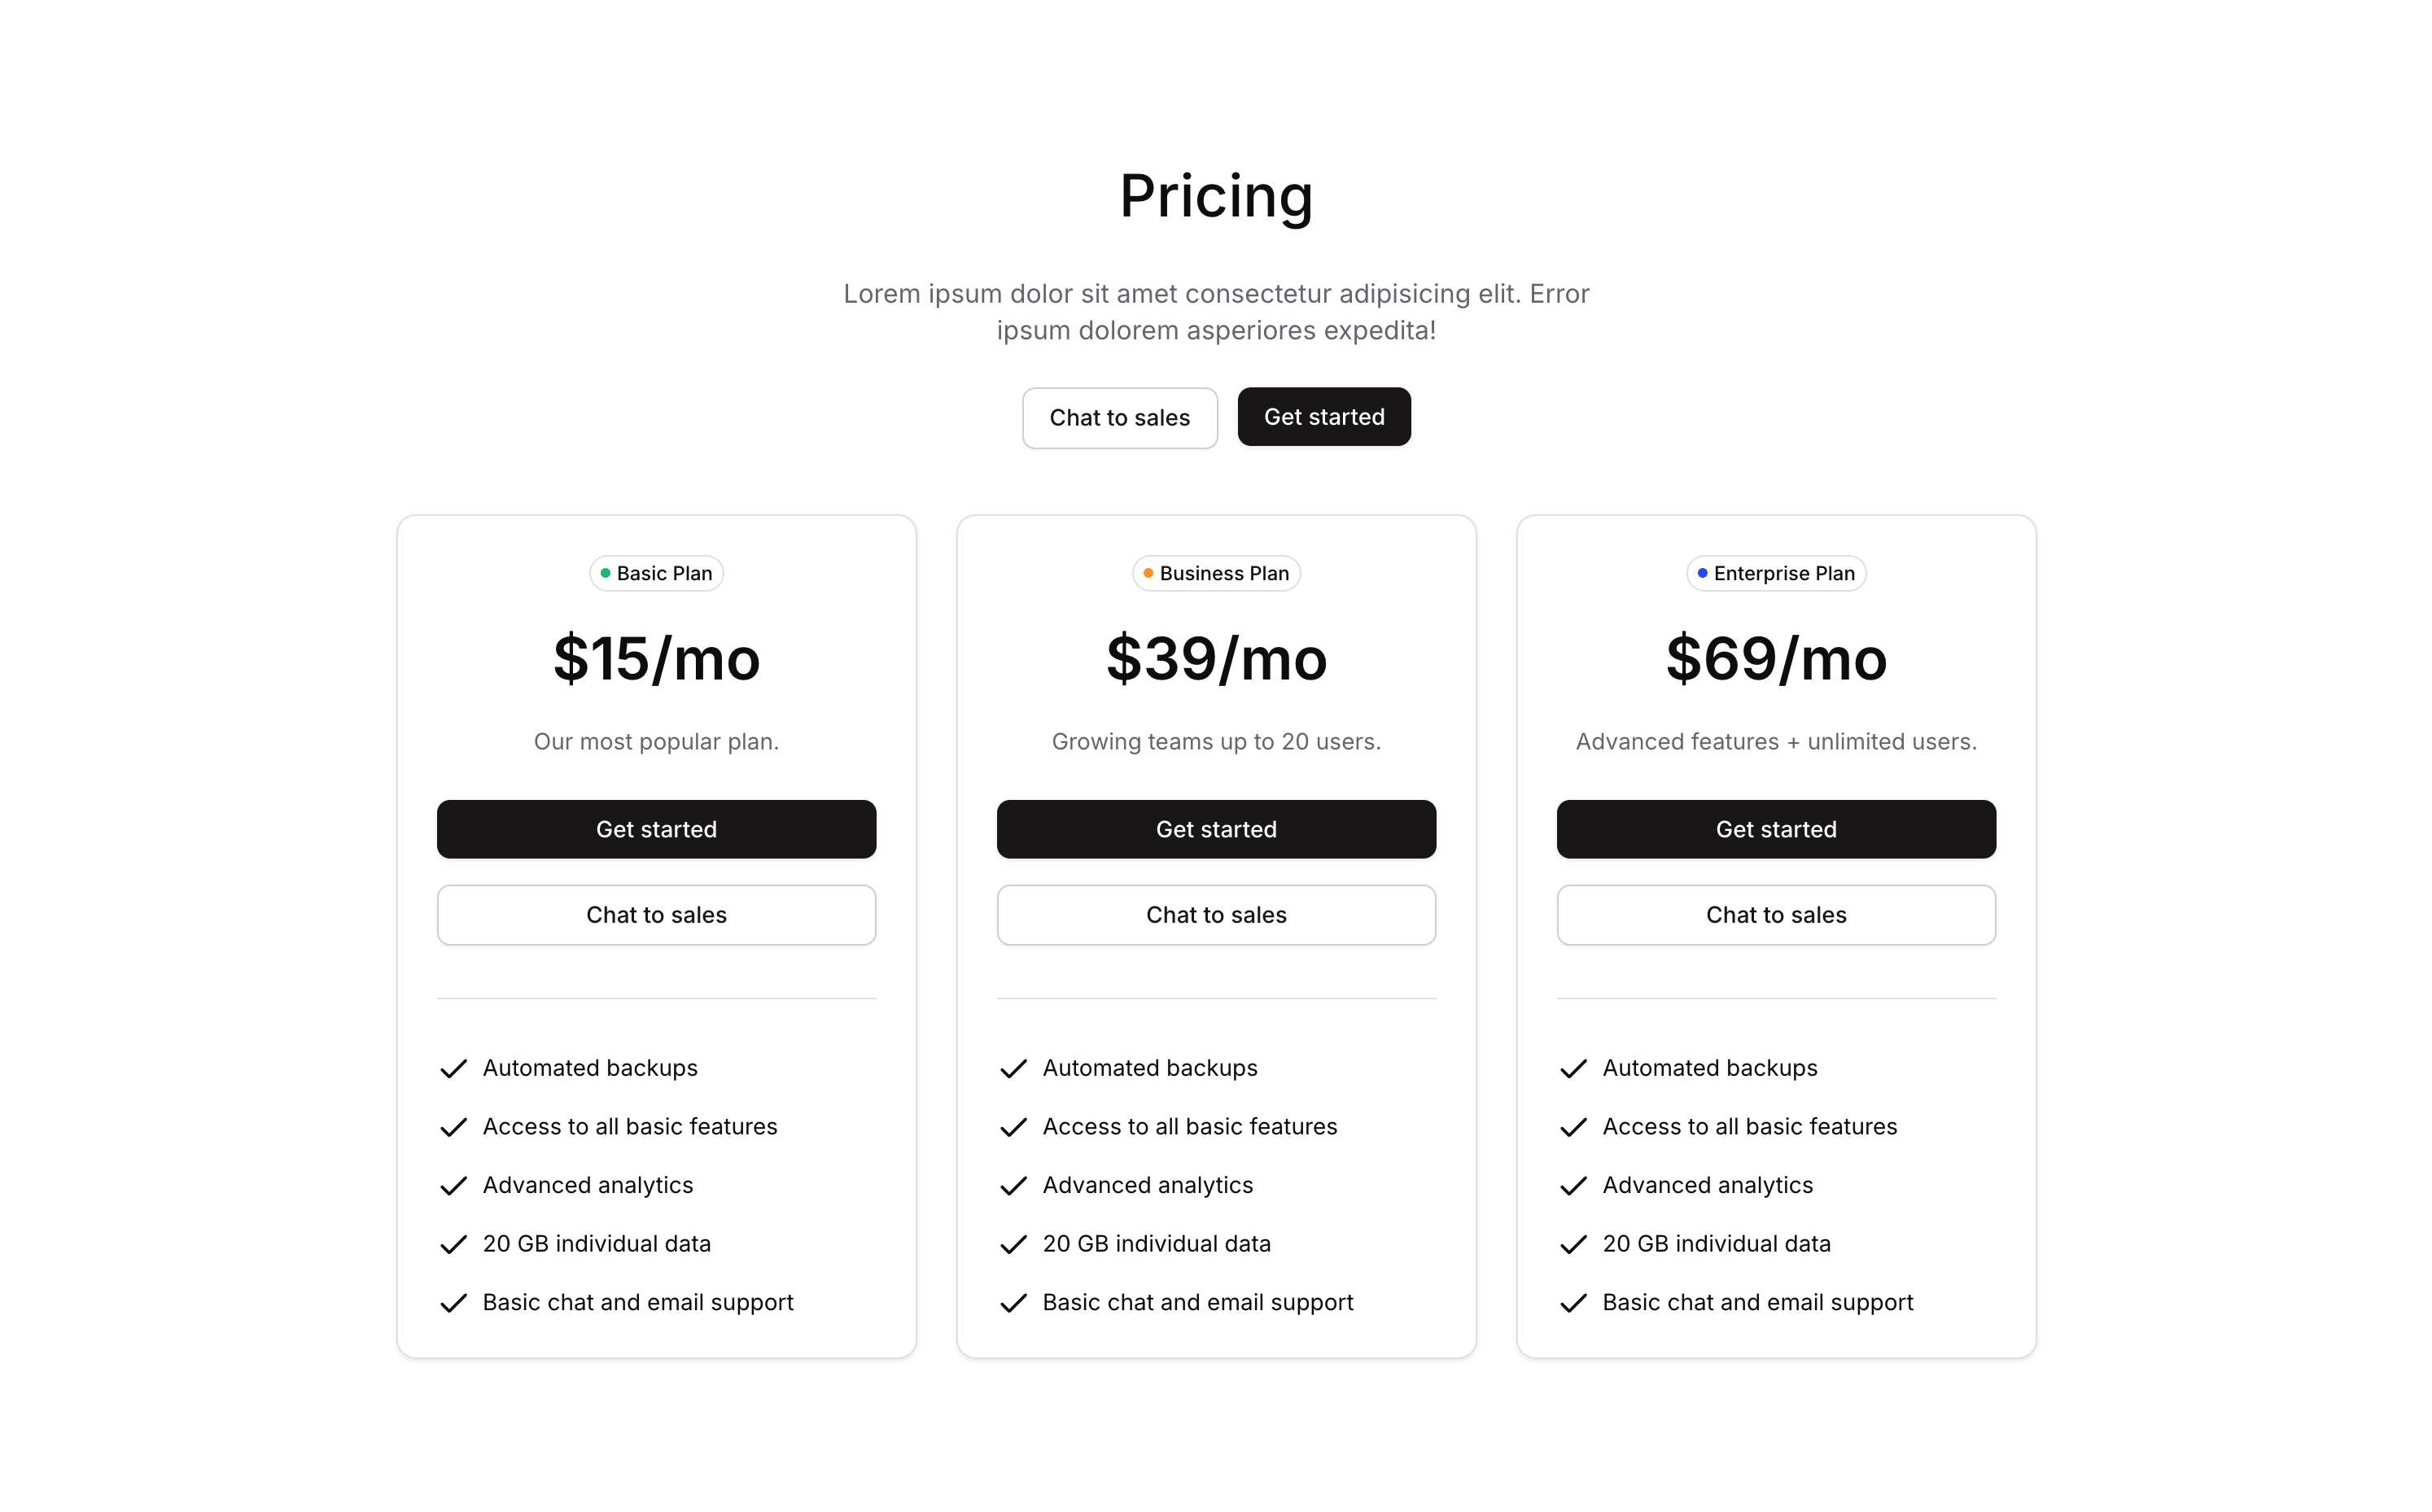Viewport: 2432px width, 1512px height.
Task: Click Enterprise Plan's Advanced analytics checkmark
Action: tap(1573, 1186)
